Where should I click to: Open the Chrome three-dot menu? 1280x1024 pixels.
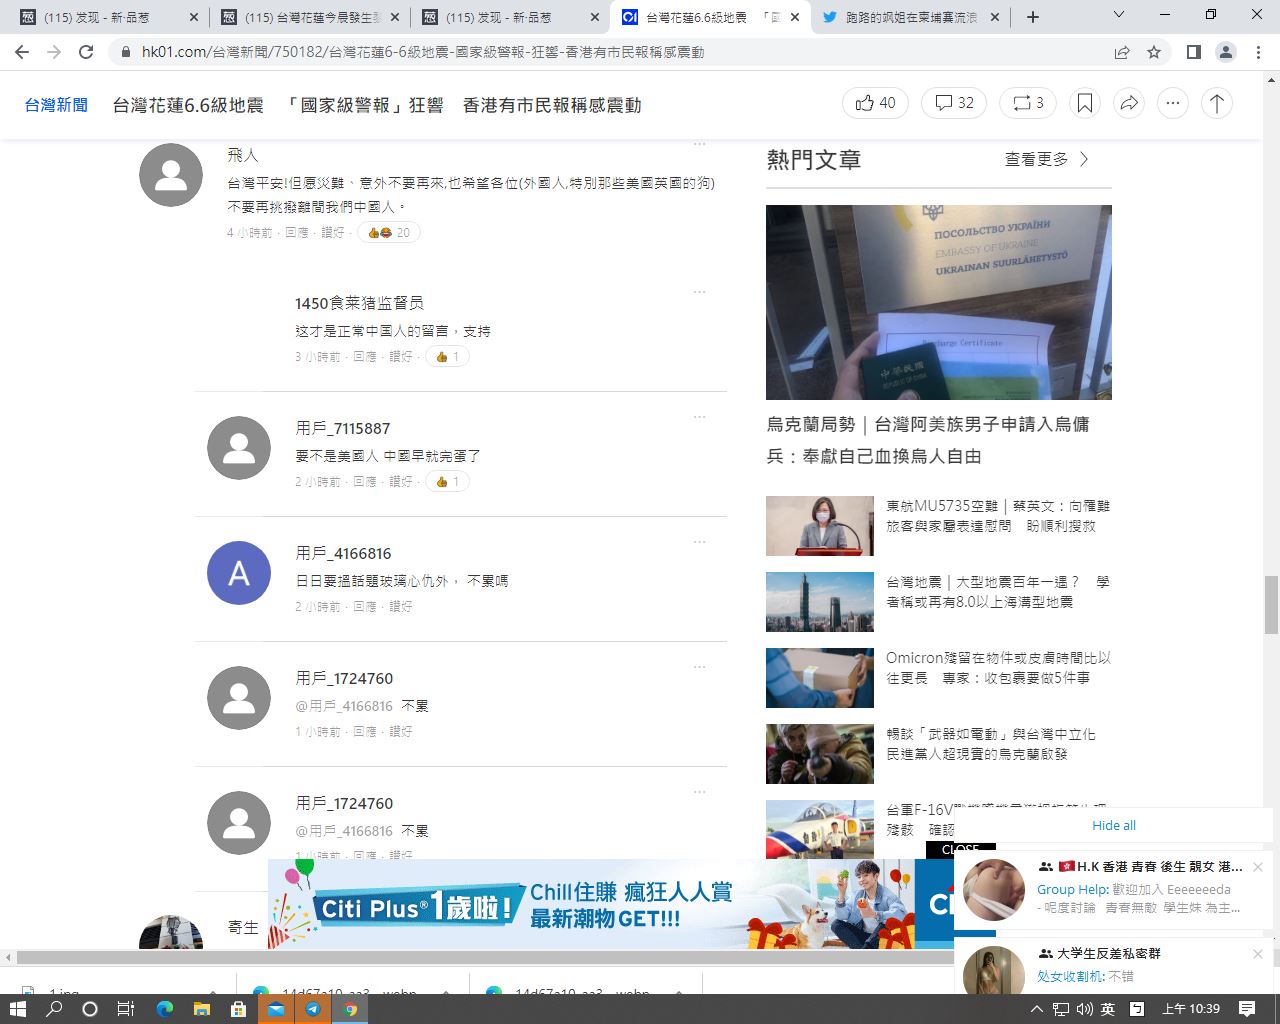click(x=1257, y=52)
